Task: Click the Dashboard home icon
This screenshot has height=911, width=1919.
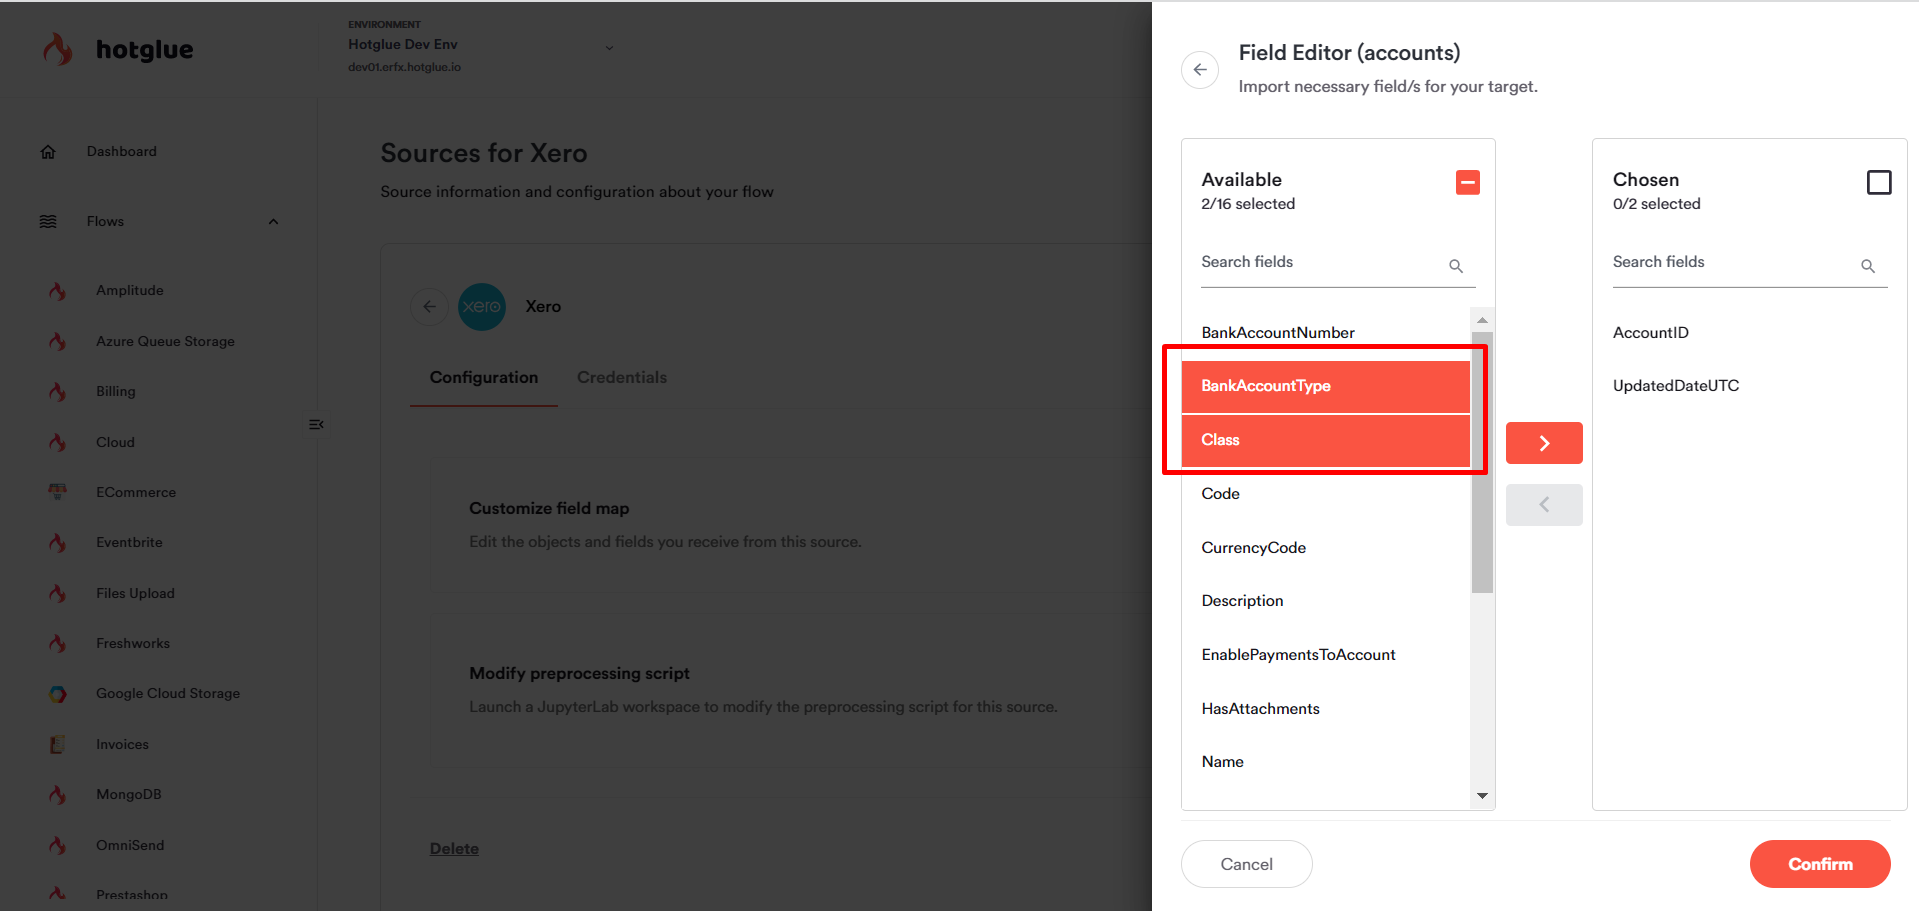Action: [48, 152]
